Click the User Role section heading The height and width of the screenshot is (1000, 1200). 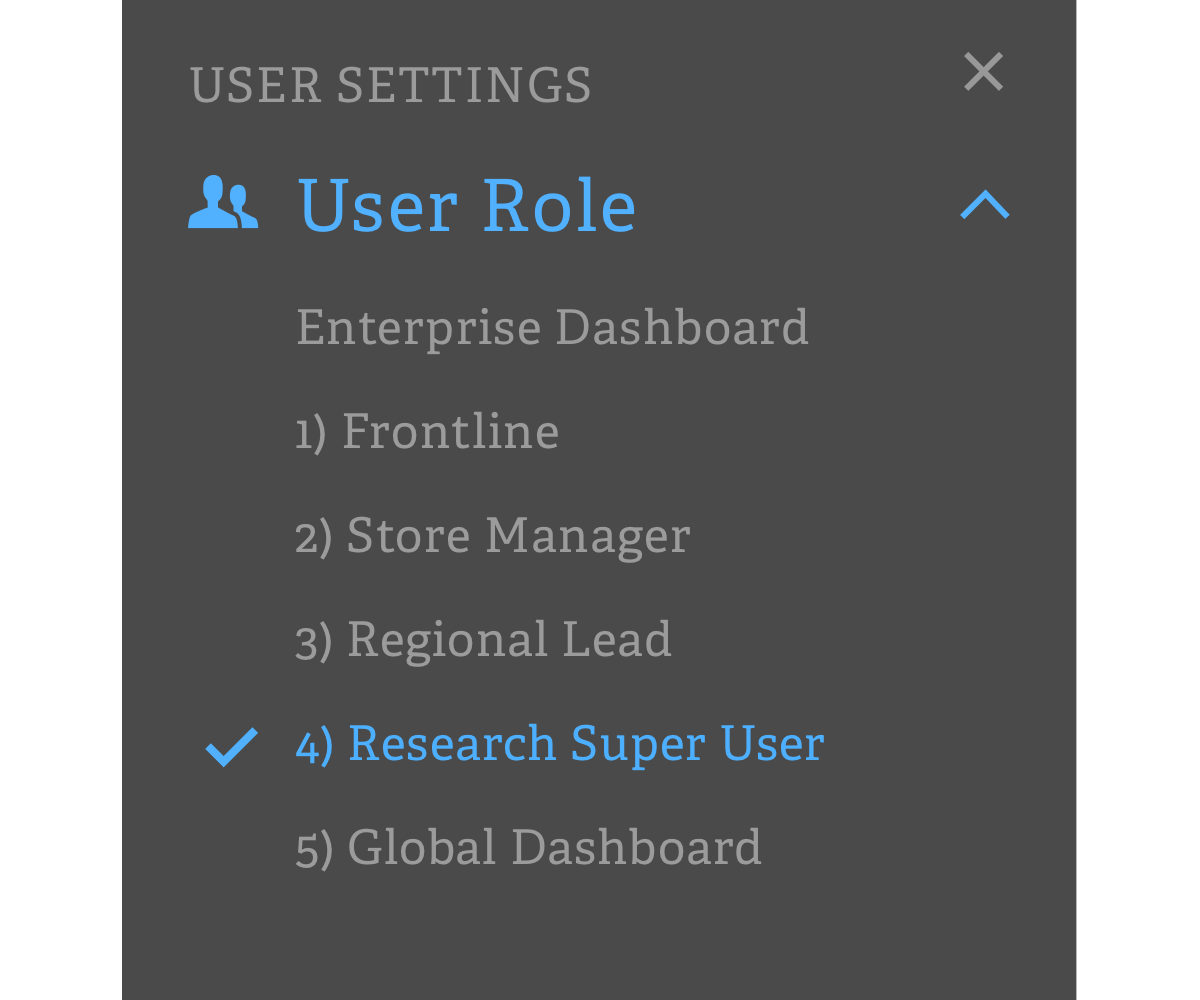click(x=467, y=206)
